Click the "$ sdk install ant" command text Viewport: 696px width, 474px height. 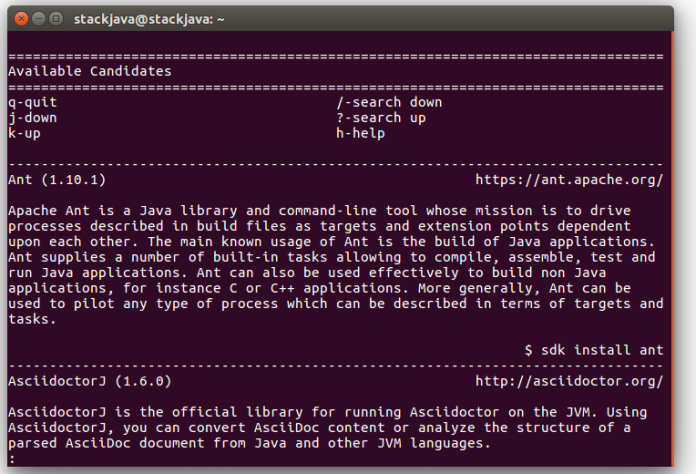(x=594, y=350)
